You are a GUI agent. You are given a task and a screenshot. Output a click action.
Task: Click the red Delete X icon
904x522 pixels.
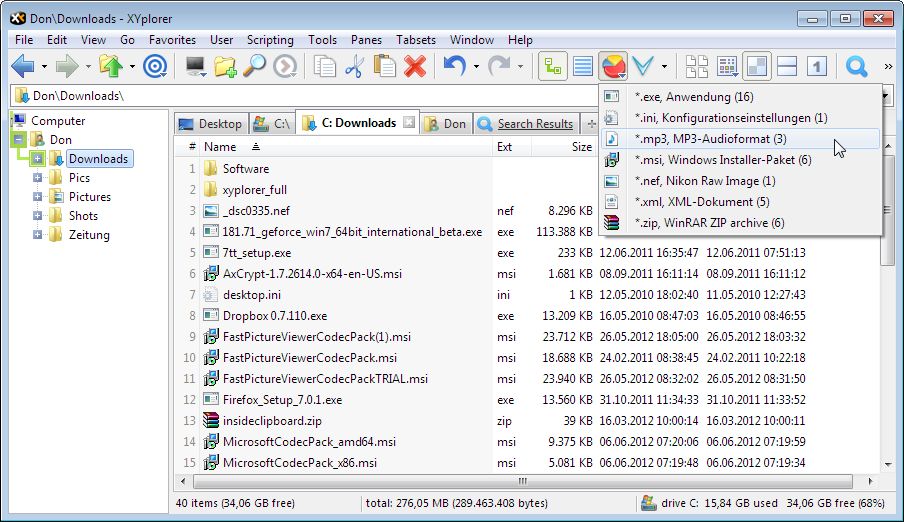pos(415,66)
